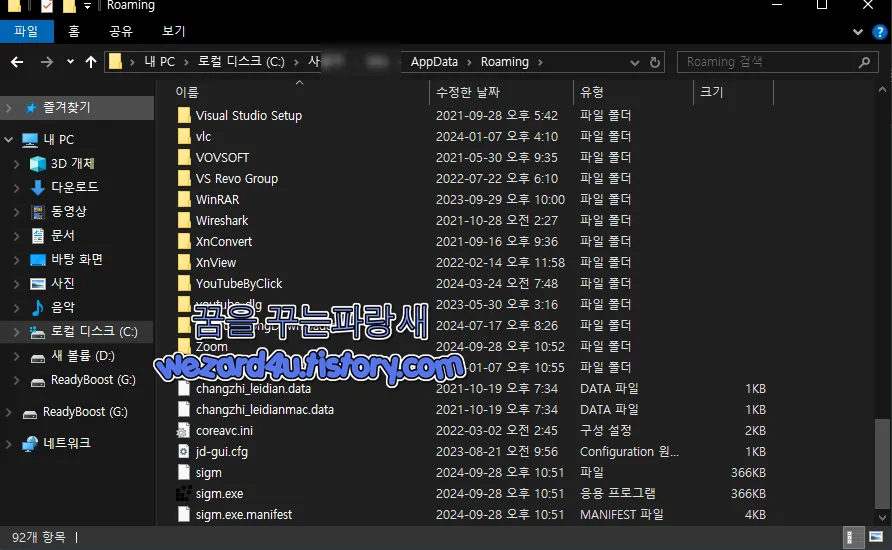Select AppData breadcrumb segment
The width and height of the screenshot is (892, 550).
click(x=434, y=61)
